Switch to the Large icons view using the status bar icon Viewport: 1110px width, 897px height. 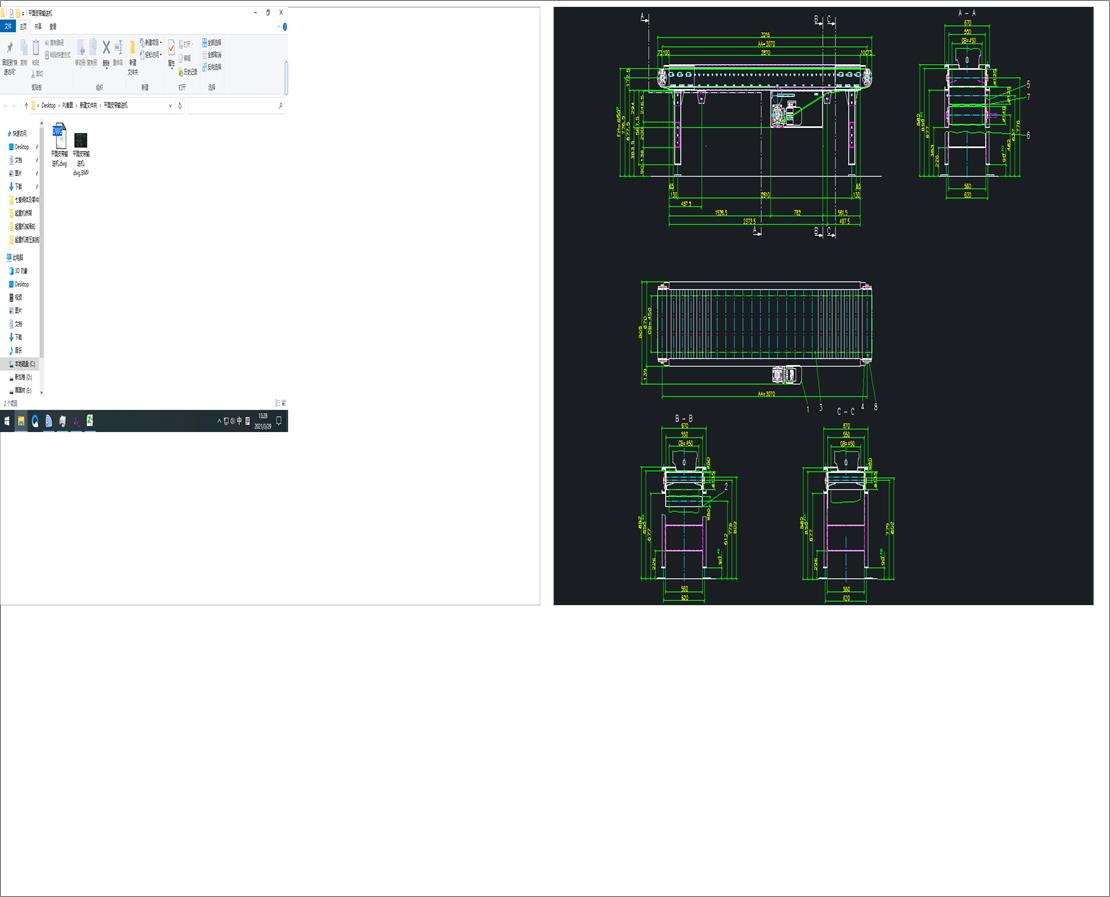(x=284, y=403)
